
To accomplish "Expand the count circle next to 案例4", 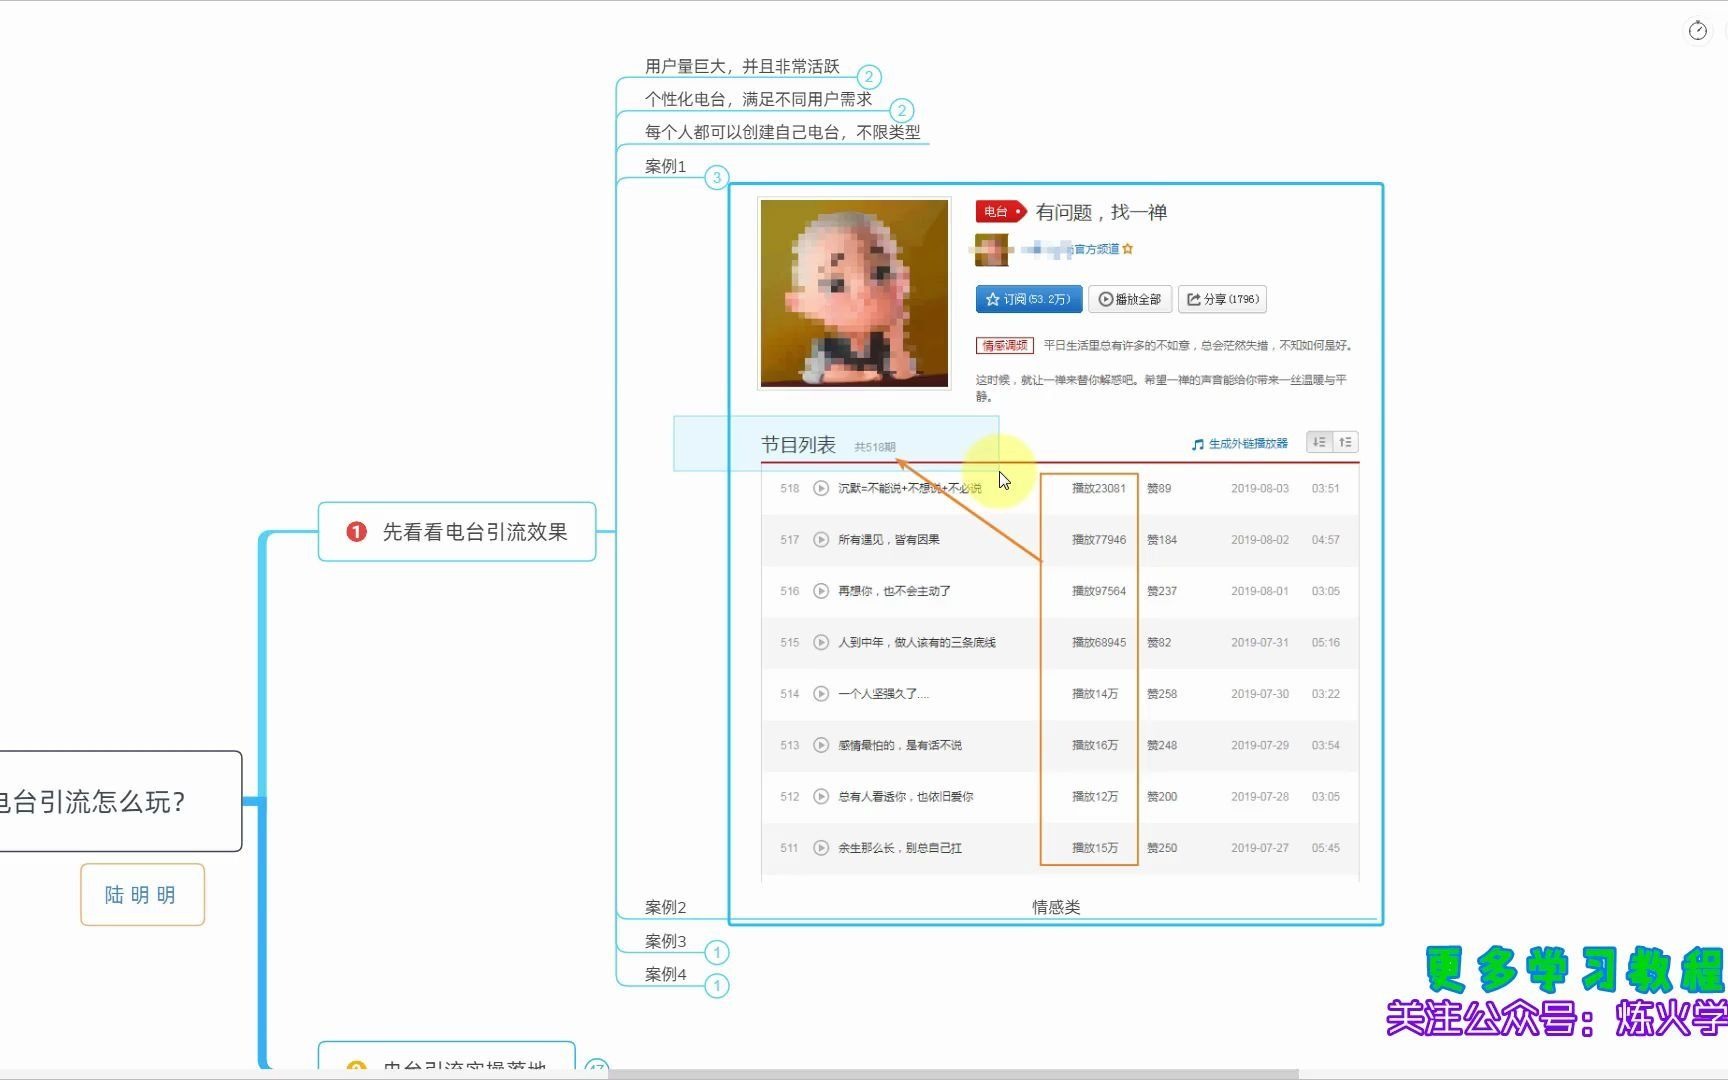I will 717,986.
